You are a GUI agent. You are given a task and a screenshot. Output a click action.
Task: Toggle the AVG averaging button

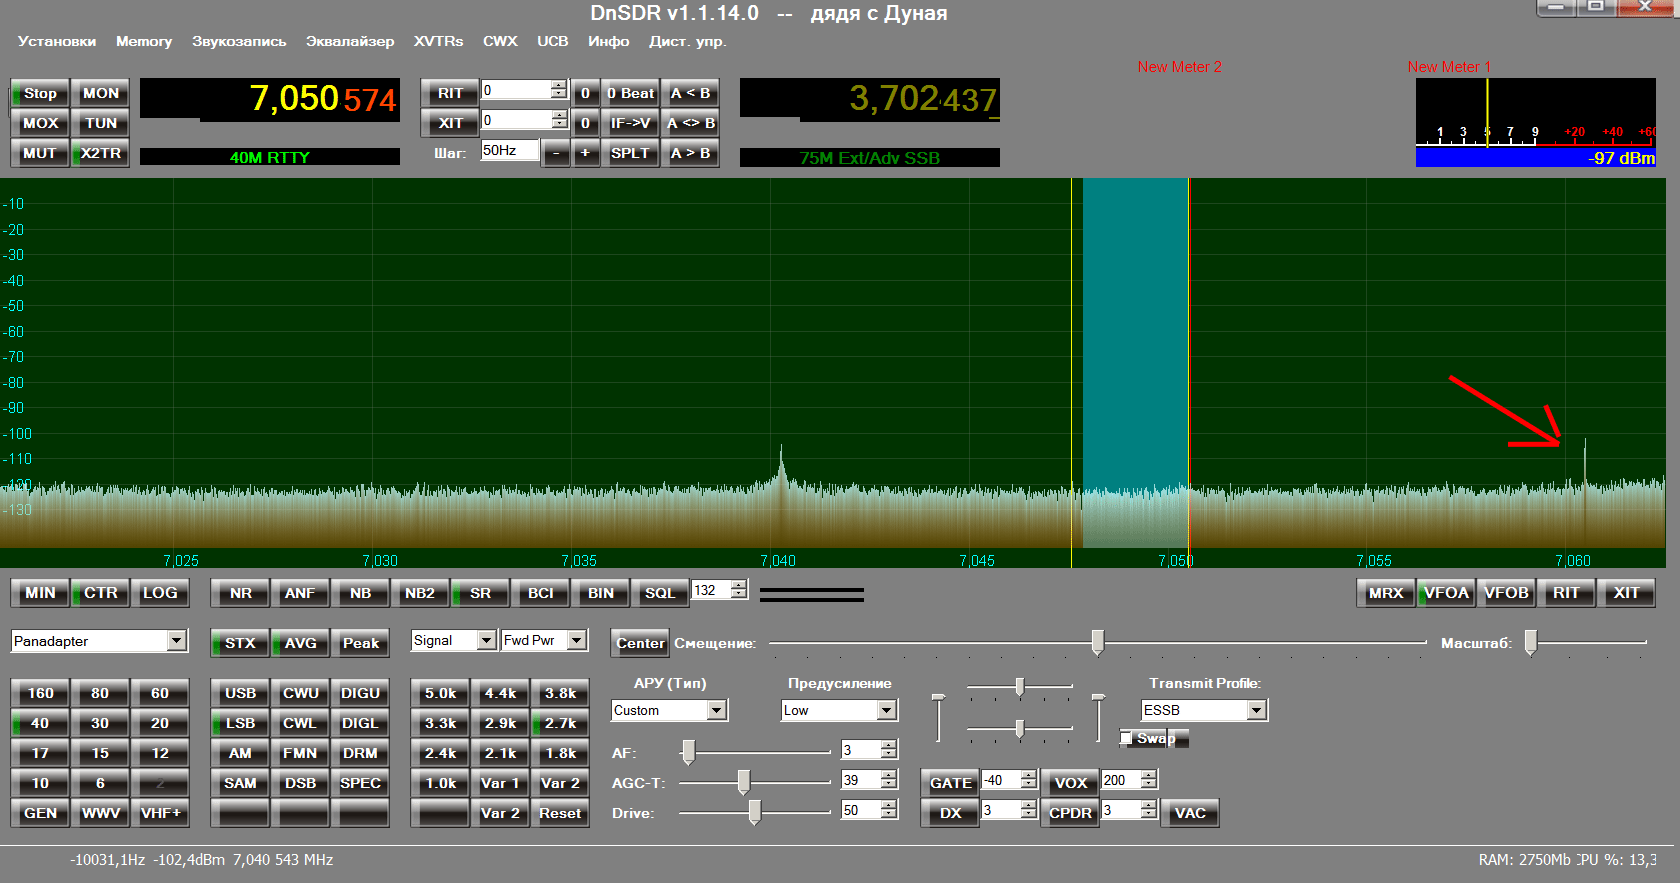click(x=300, y=643)
